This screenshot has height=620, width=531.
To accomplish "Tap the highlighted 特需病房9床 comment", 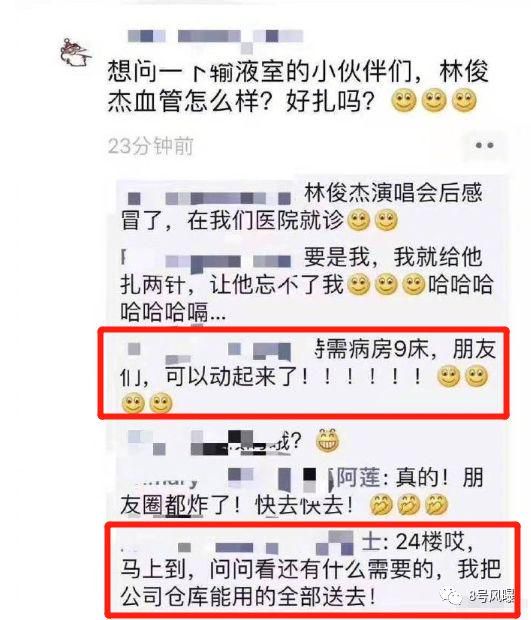I will (x=303, y=372).
